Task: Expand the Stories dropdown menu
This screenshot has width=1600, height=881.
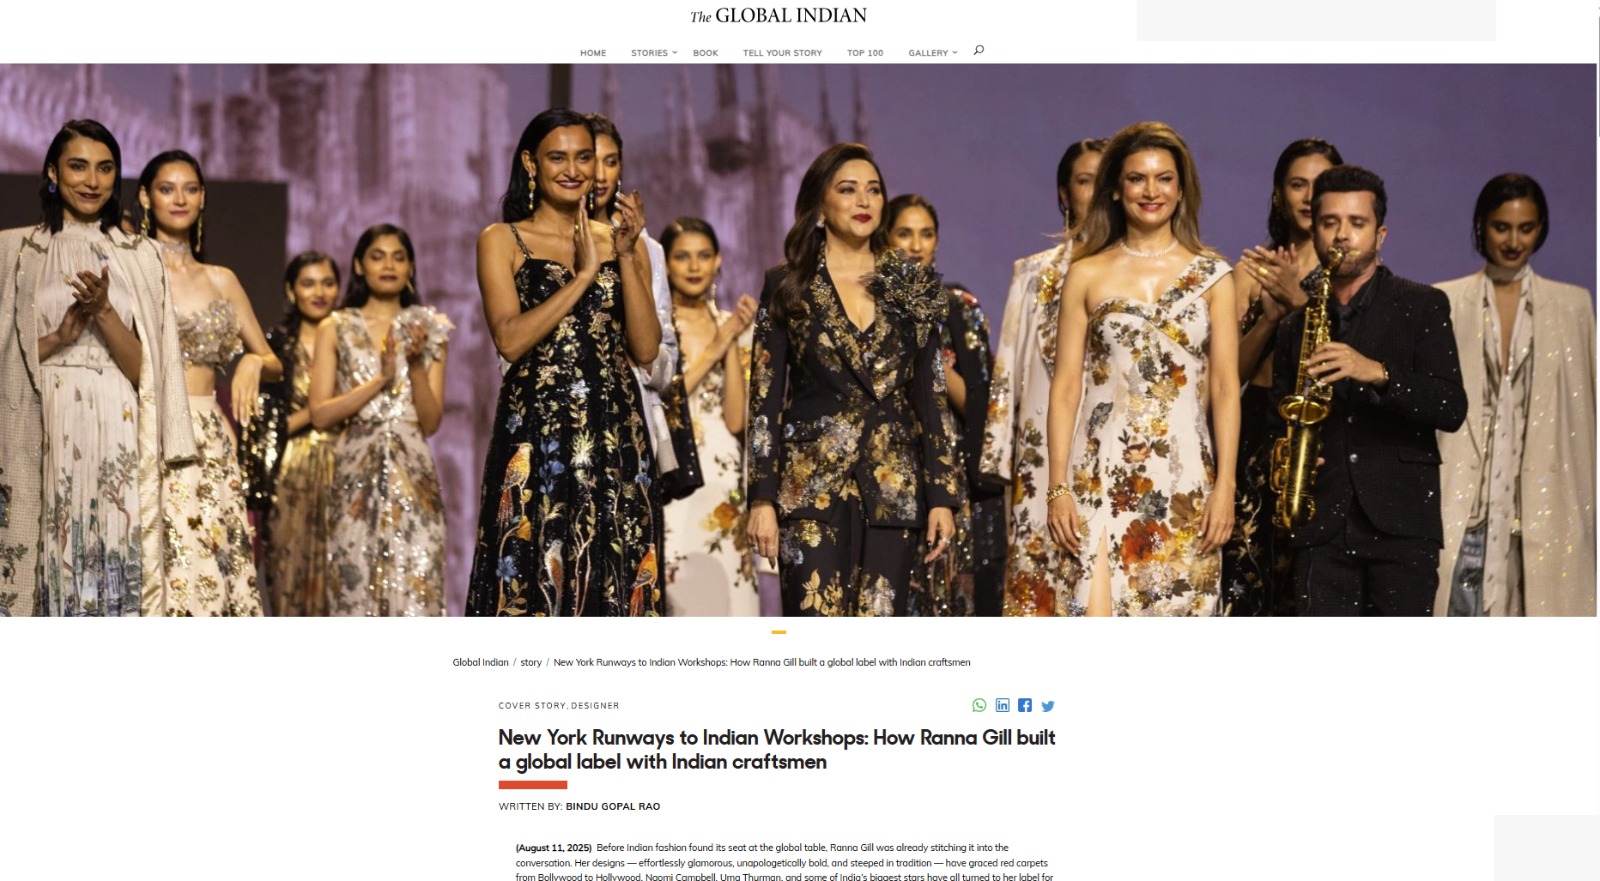Action: tap(654, 53)
